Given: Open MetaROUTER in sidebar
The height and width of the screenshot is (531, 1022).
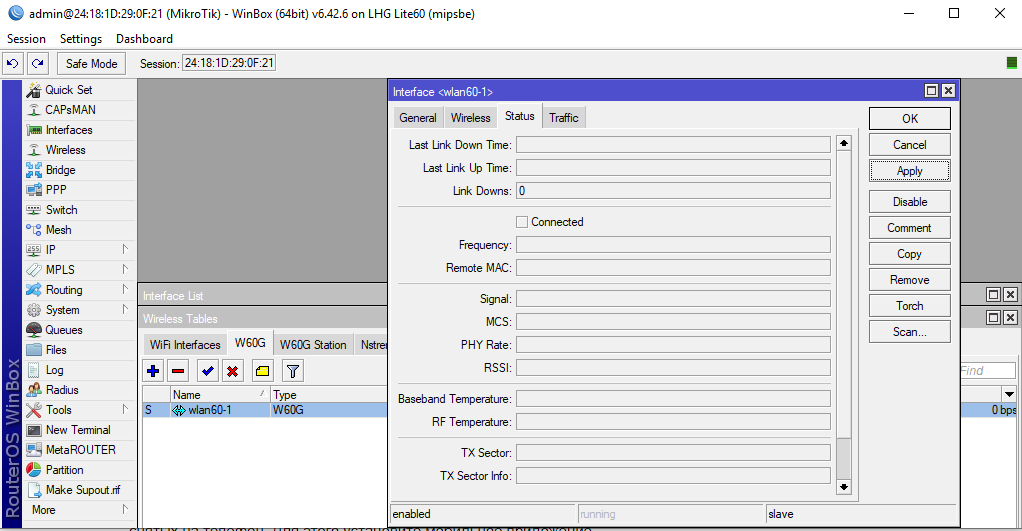Looking at the screenshot, I should point(80,450).
